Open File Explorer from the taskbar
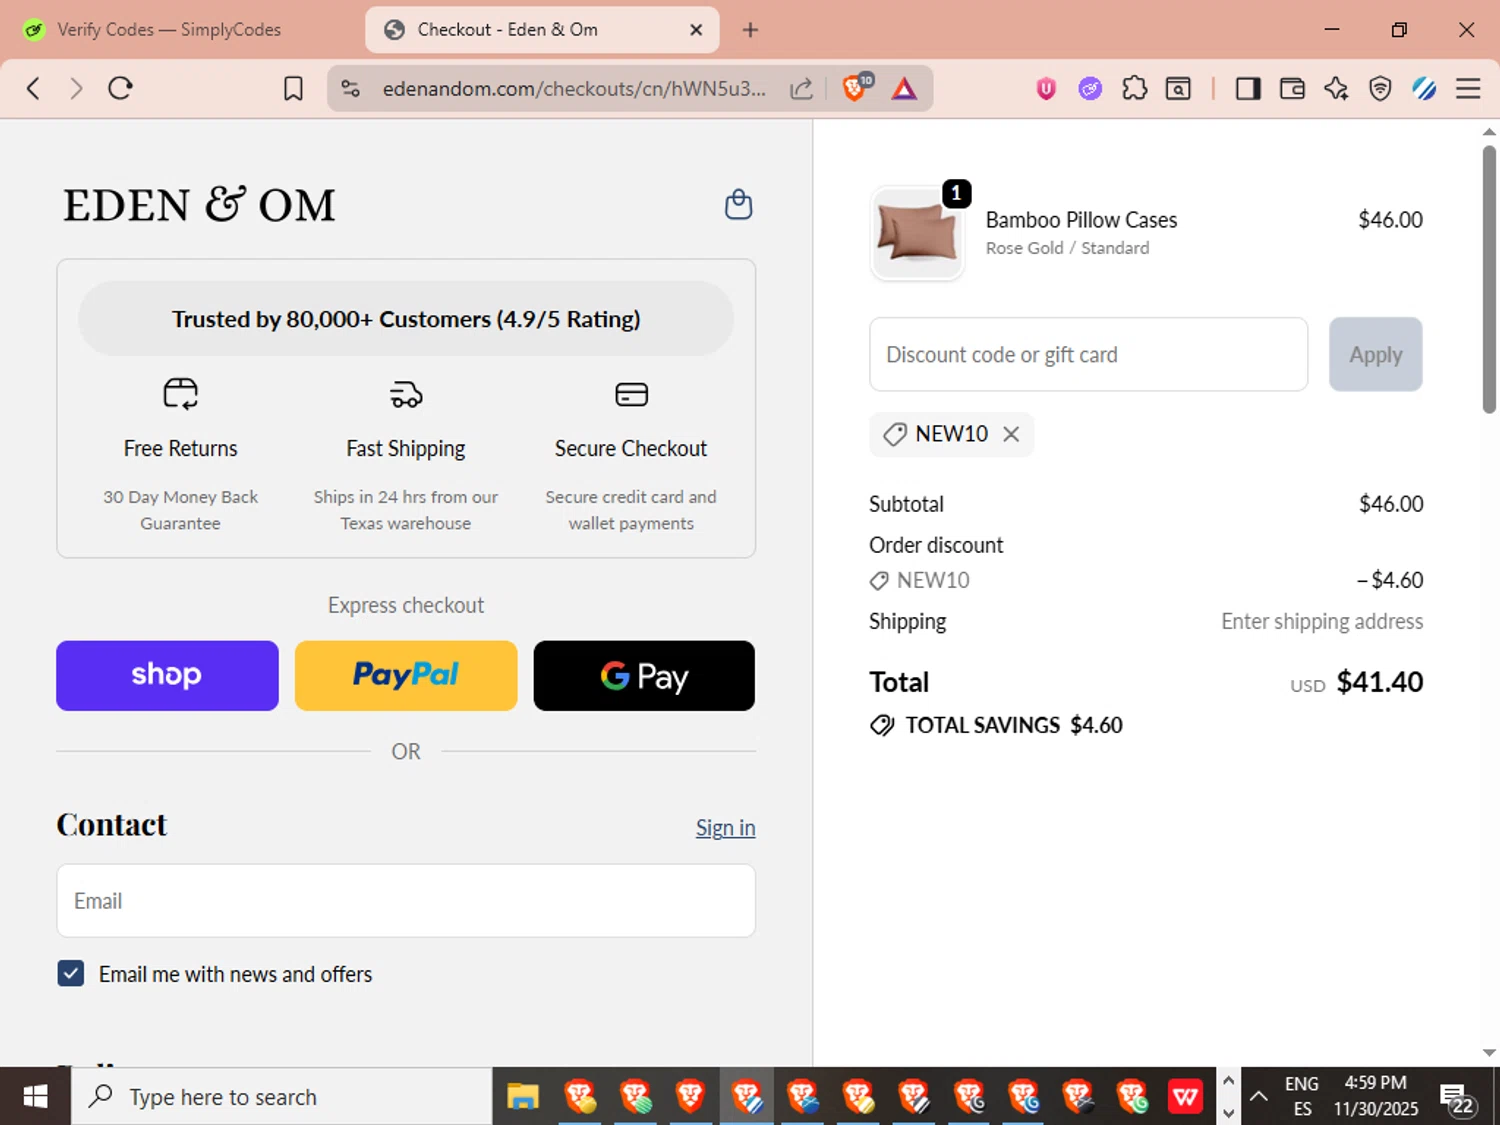 tap(522, 1097)
